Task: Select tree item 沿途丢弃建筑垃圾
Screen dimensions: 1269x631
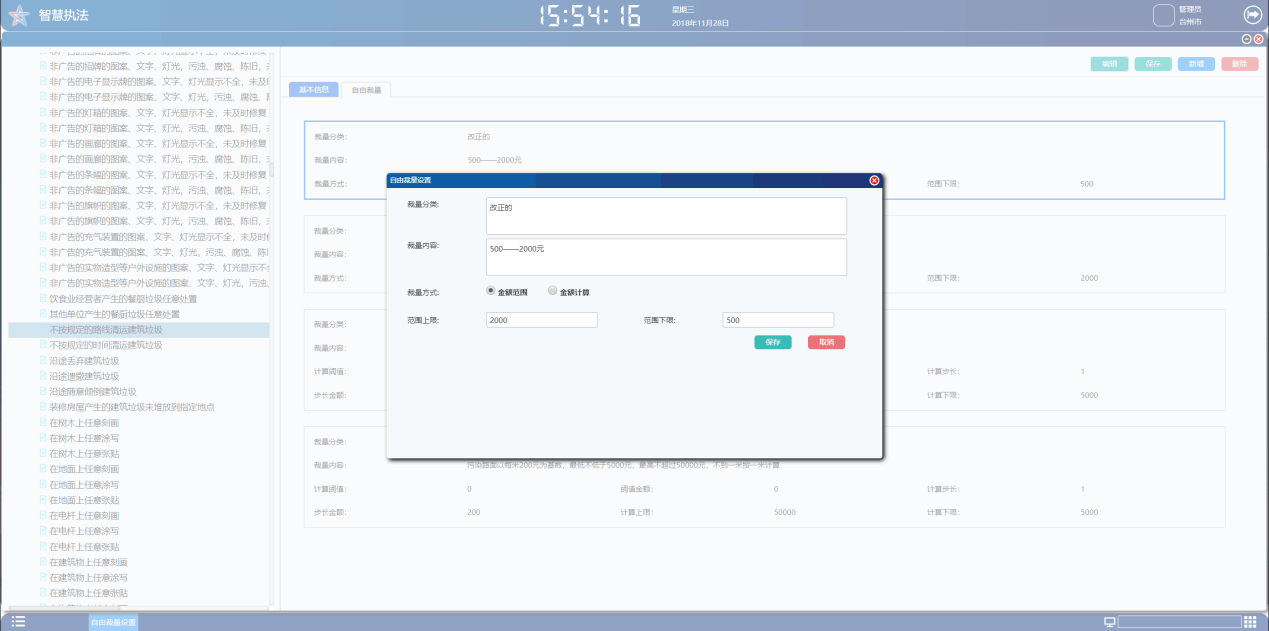Action: coord(84,361)
